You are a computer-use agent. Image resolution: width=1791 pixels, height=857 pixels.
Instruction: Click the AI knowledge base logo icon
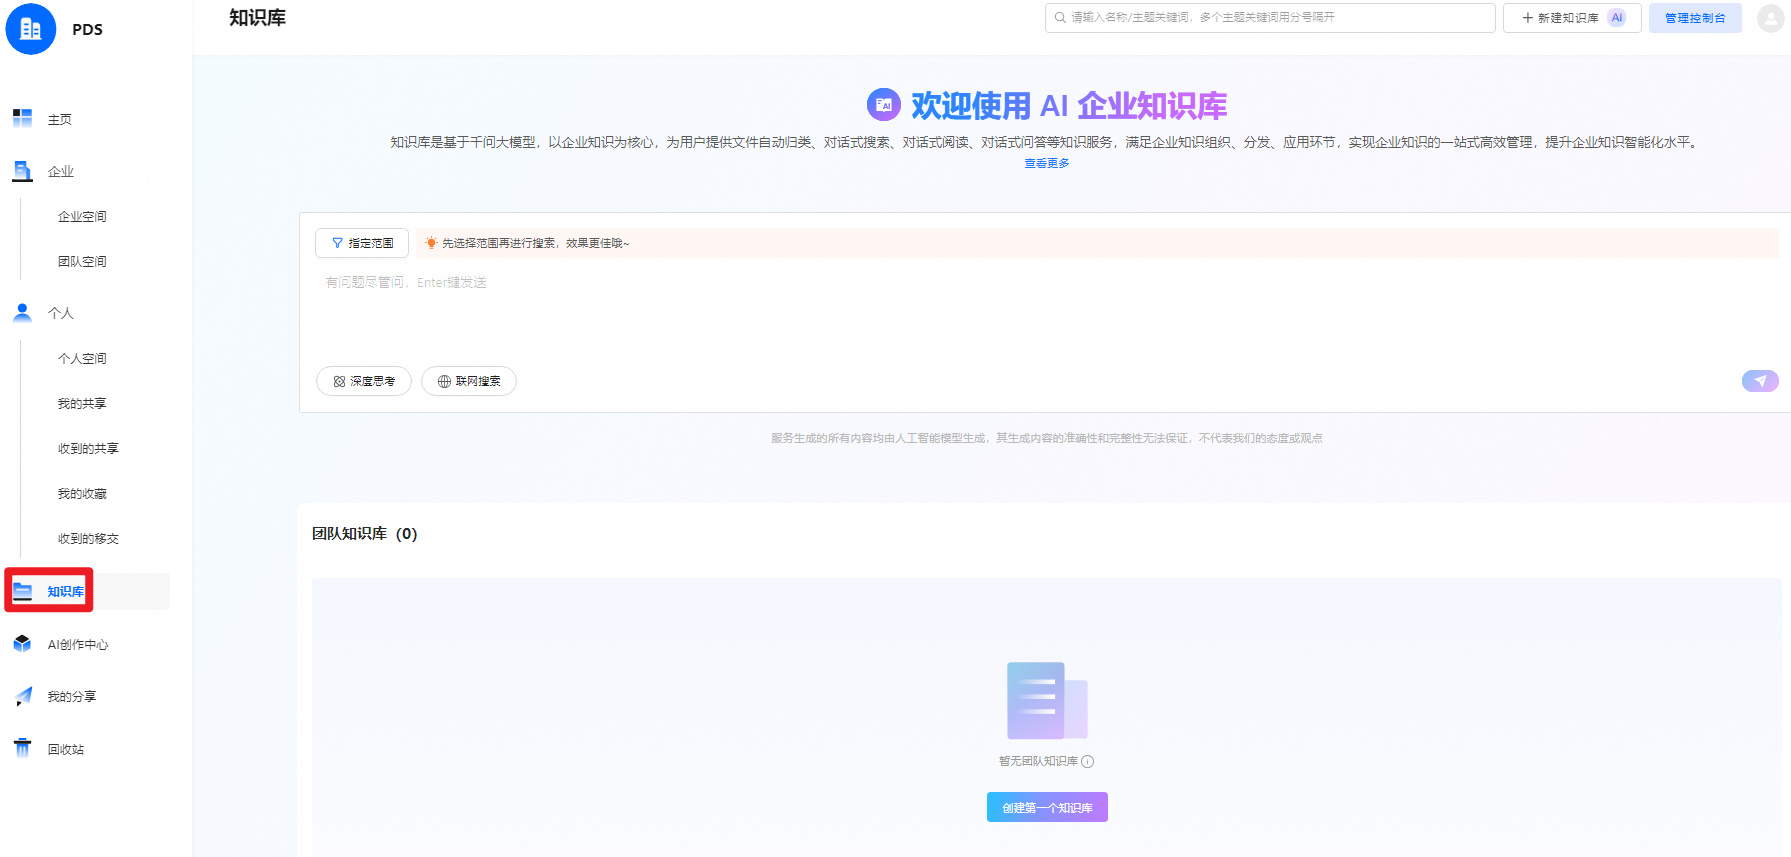[x=884, y=105]
